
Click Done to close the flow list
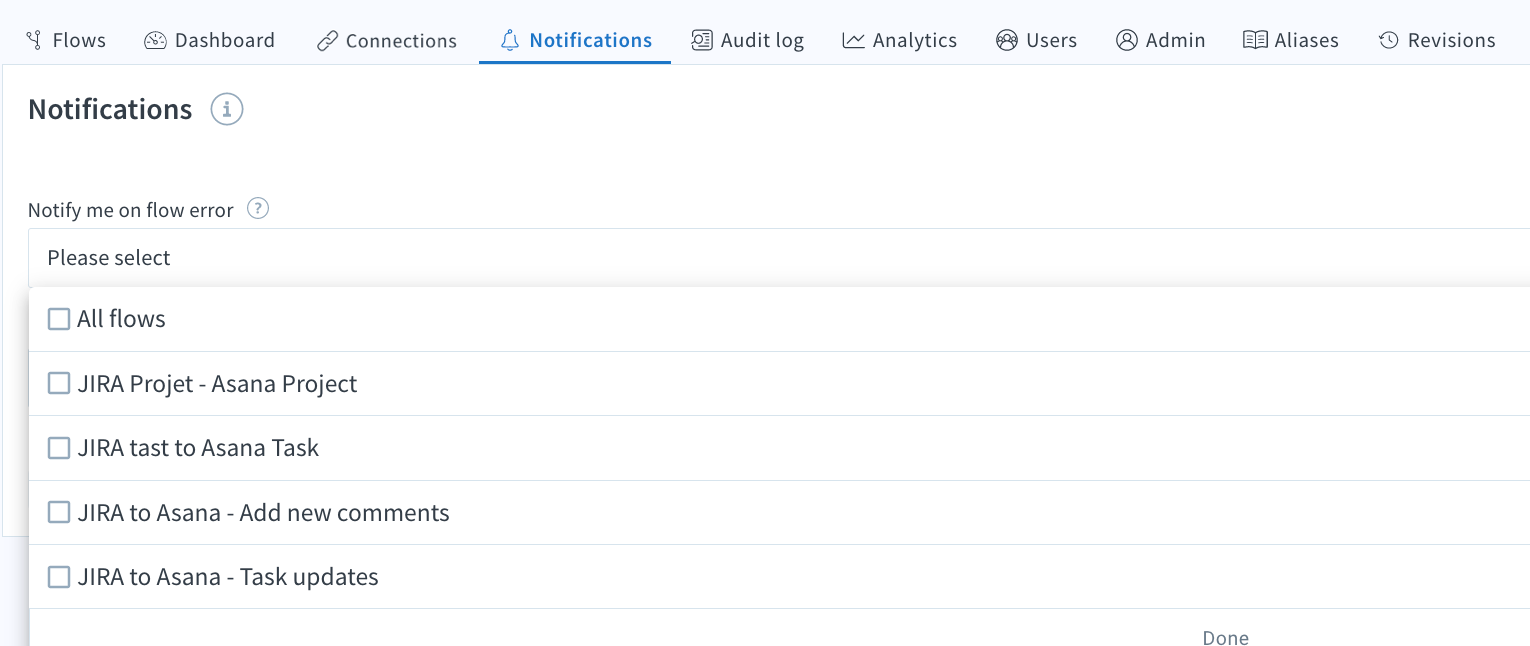point(1225,637)
